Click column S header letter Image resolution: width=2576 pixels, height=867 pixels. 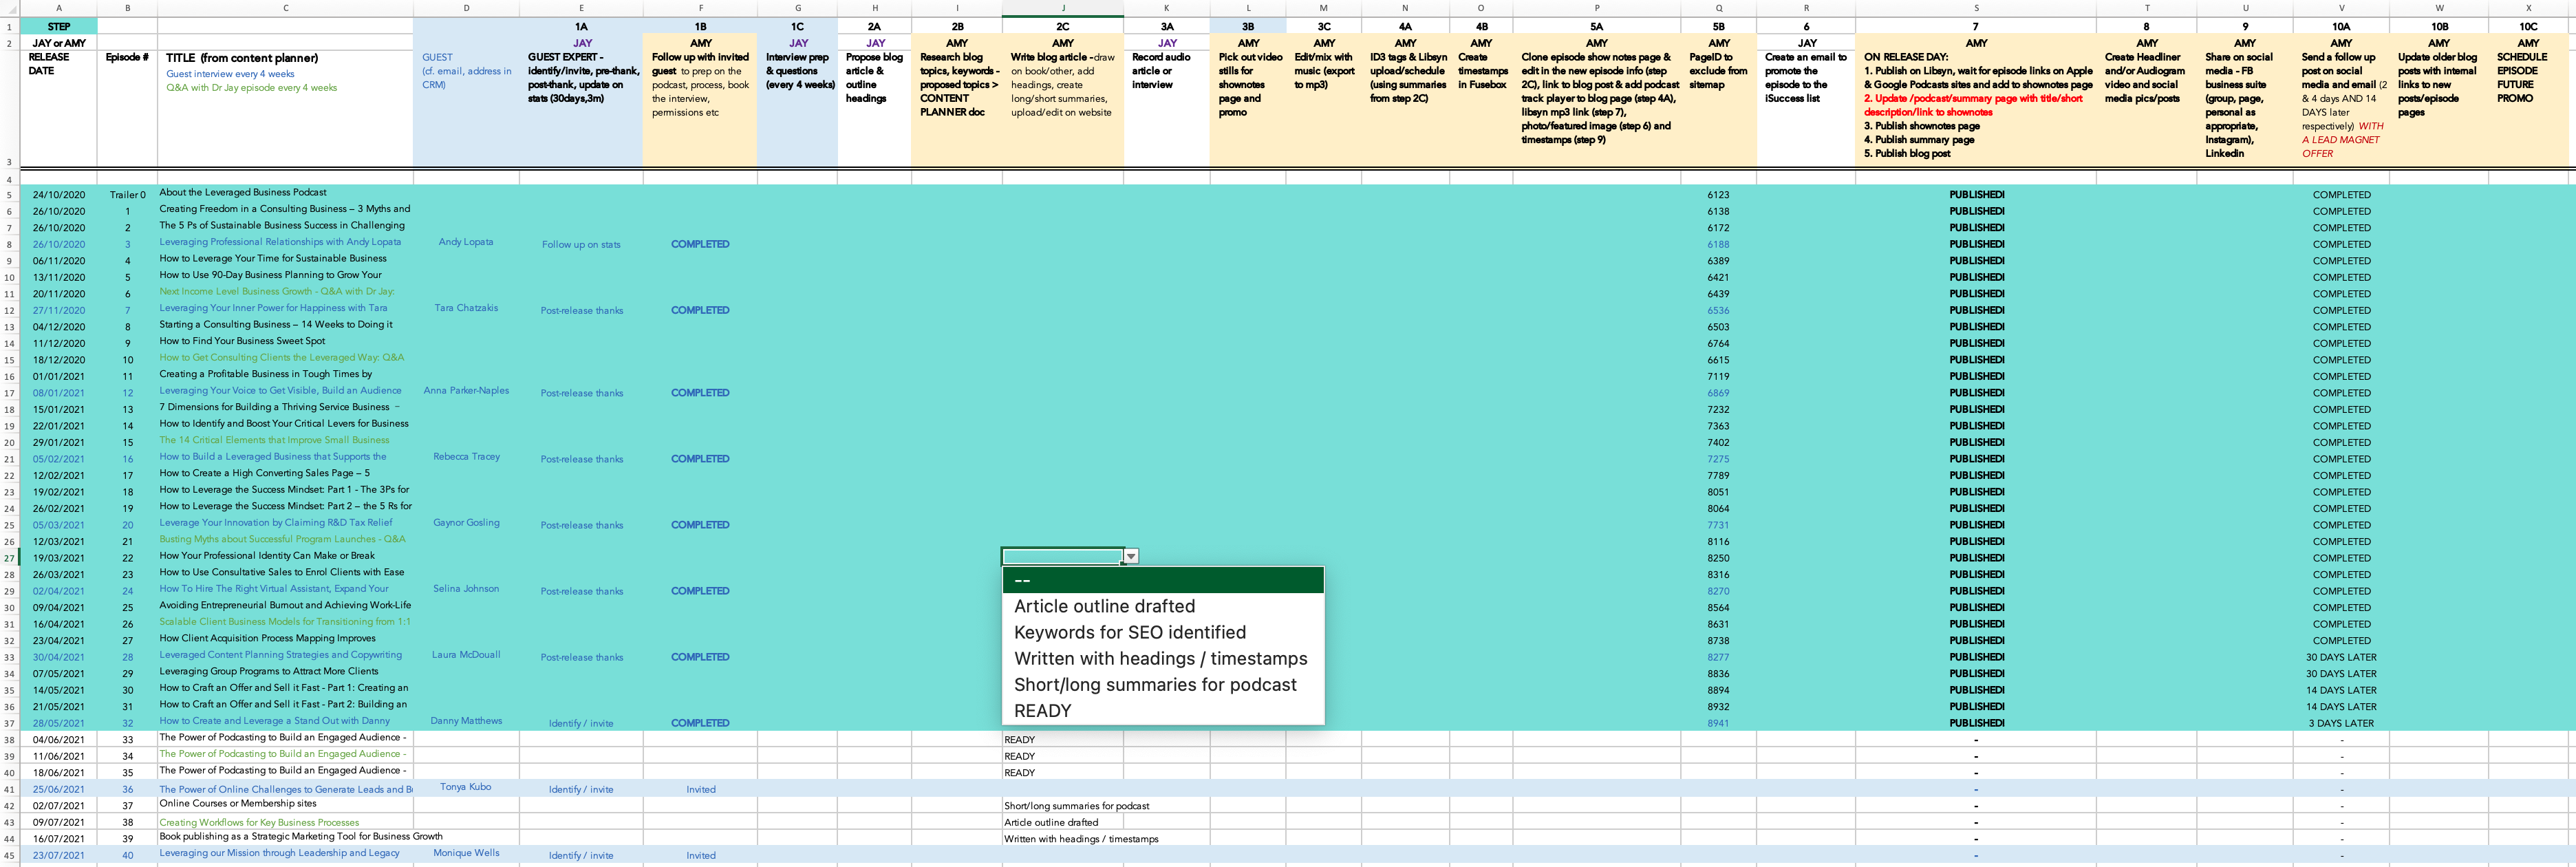pos(1976,8)
